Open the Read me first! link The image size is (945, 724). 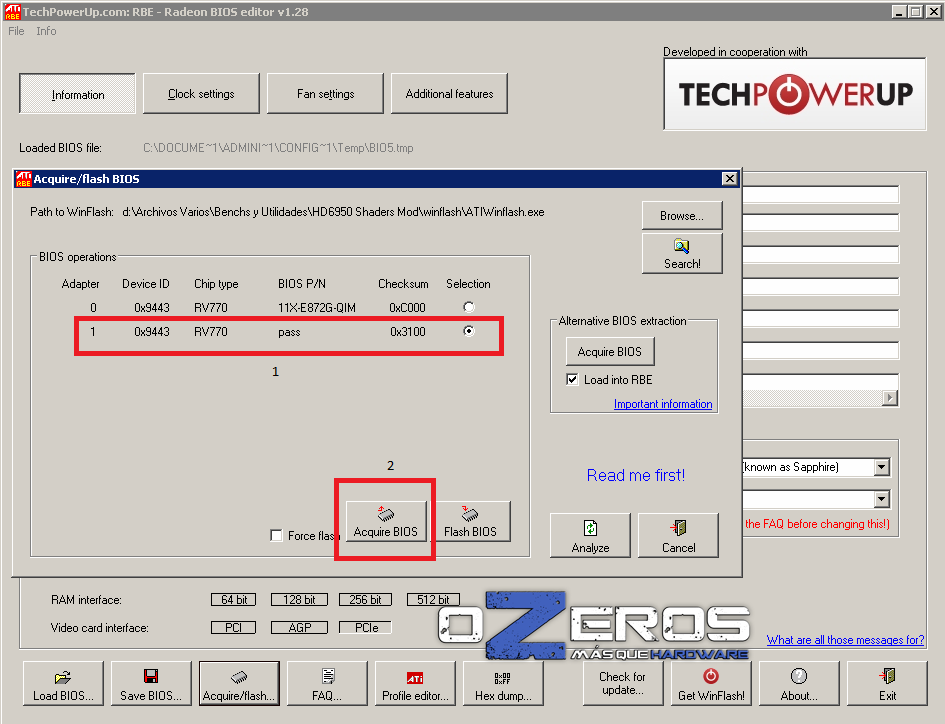tap(636, 476)
